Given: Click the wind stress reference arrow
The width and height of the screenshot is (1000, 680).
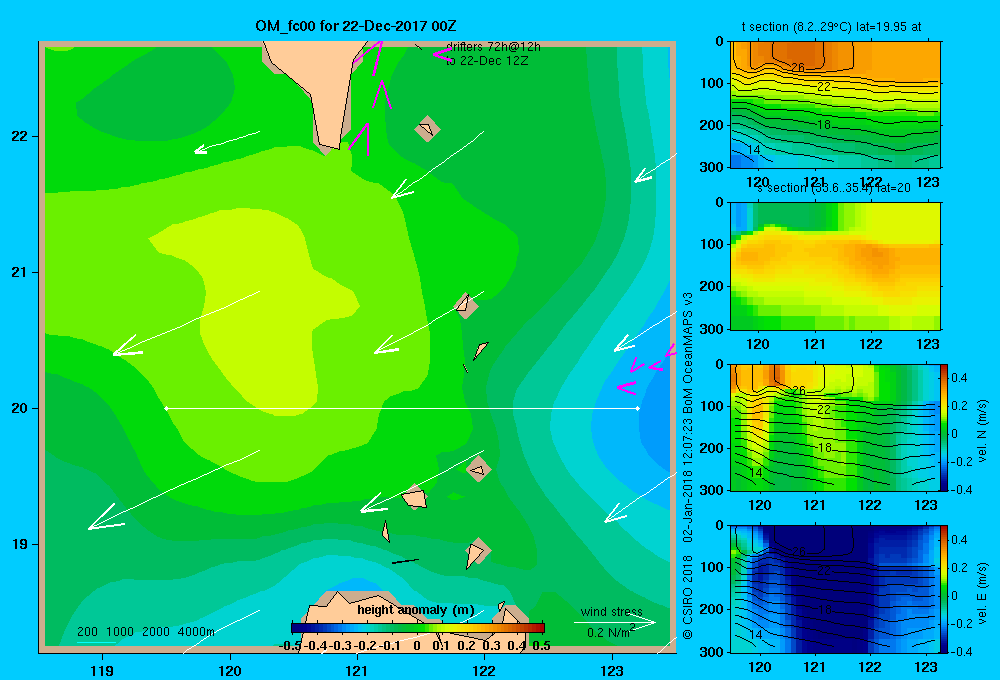Looking at the screenshot, I should (x=615, y=622).
